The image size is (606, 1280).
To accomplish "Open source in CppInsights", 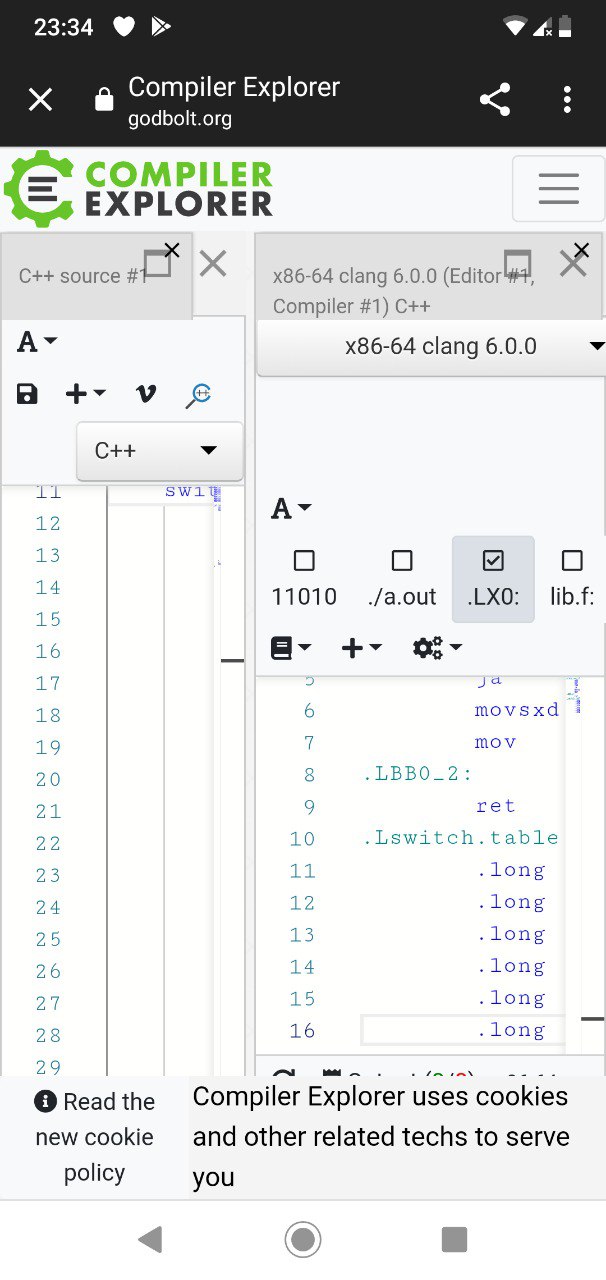I will 198,395.
